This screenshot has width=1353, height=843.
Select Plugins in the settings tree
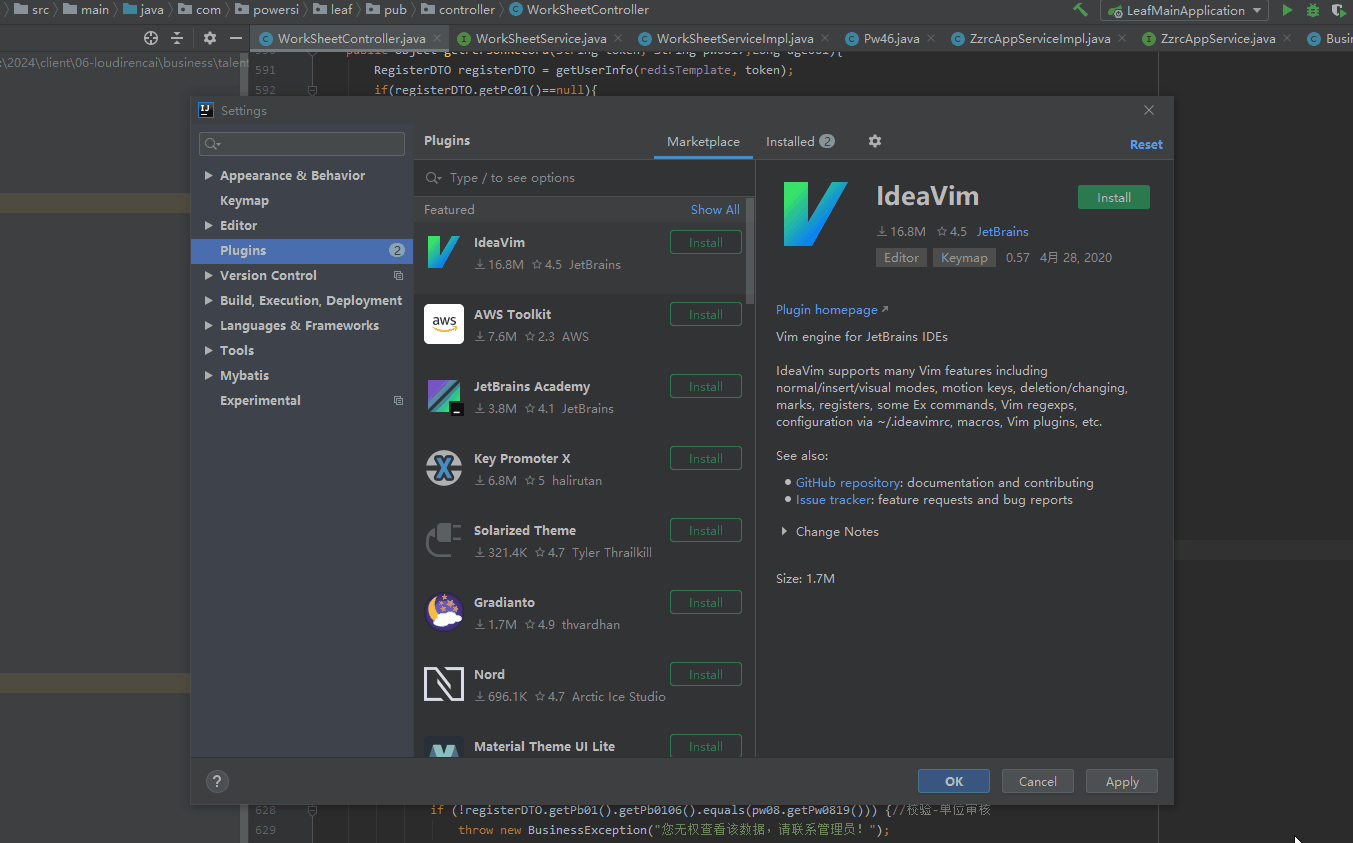click(x=302, y=251)
